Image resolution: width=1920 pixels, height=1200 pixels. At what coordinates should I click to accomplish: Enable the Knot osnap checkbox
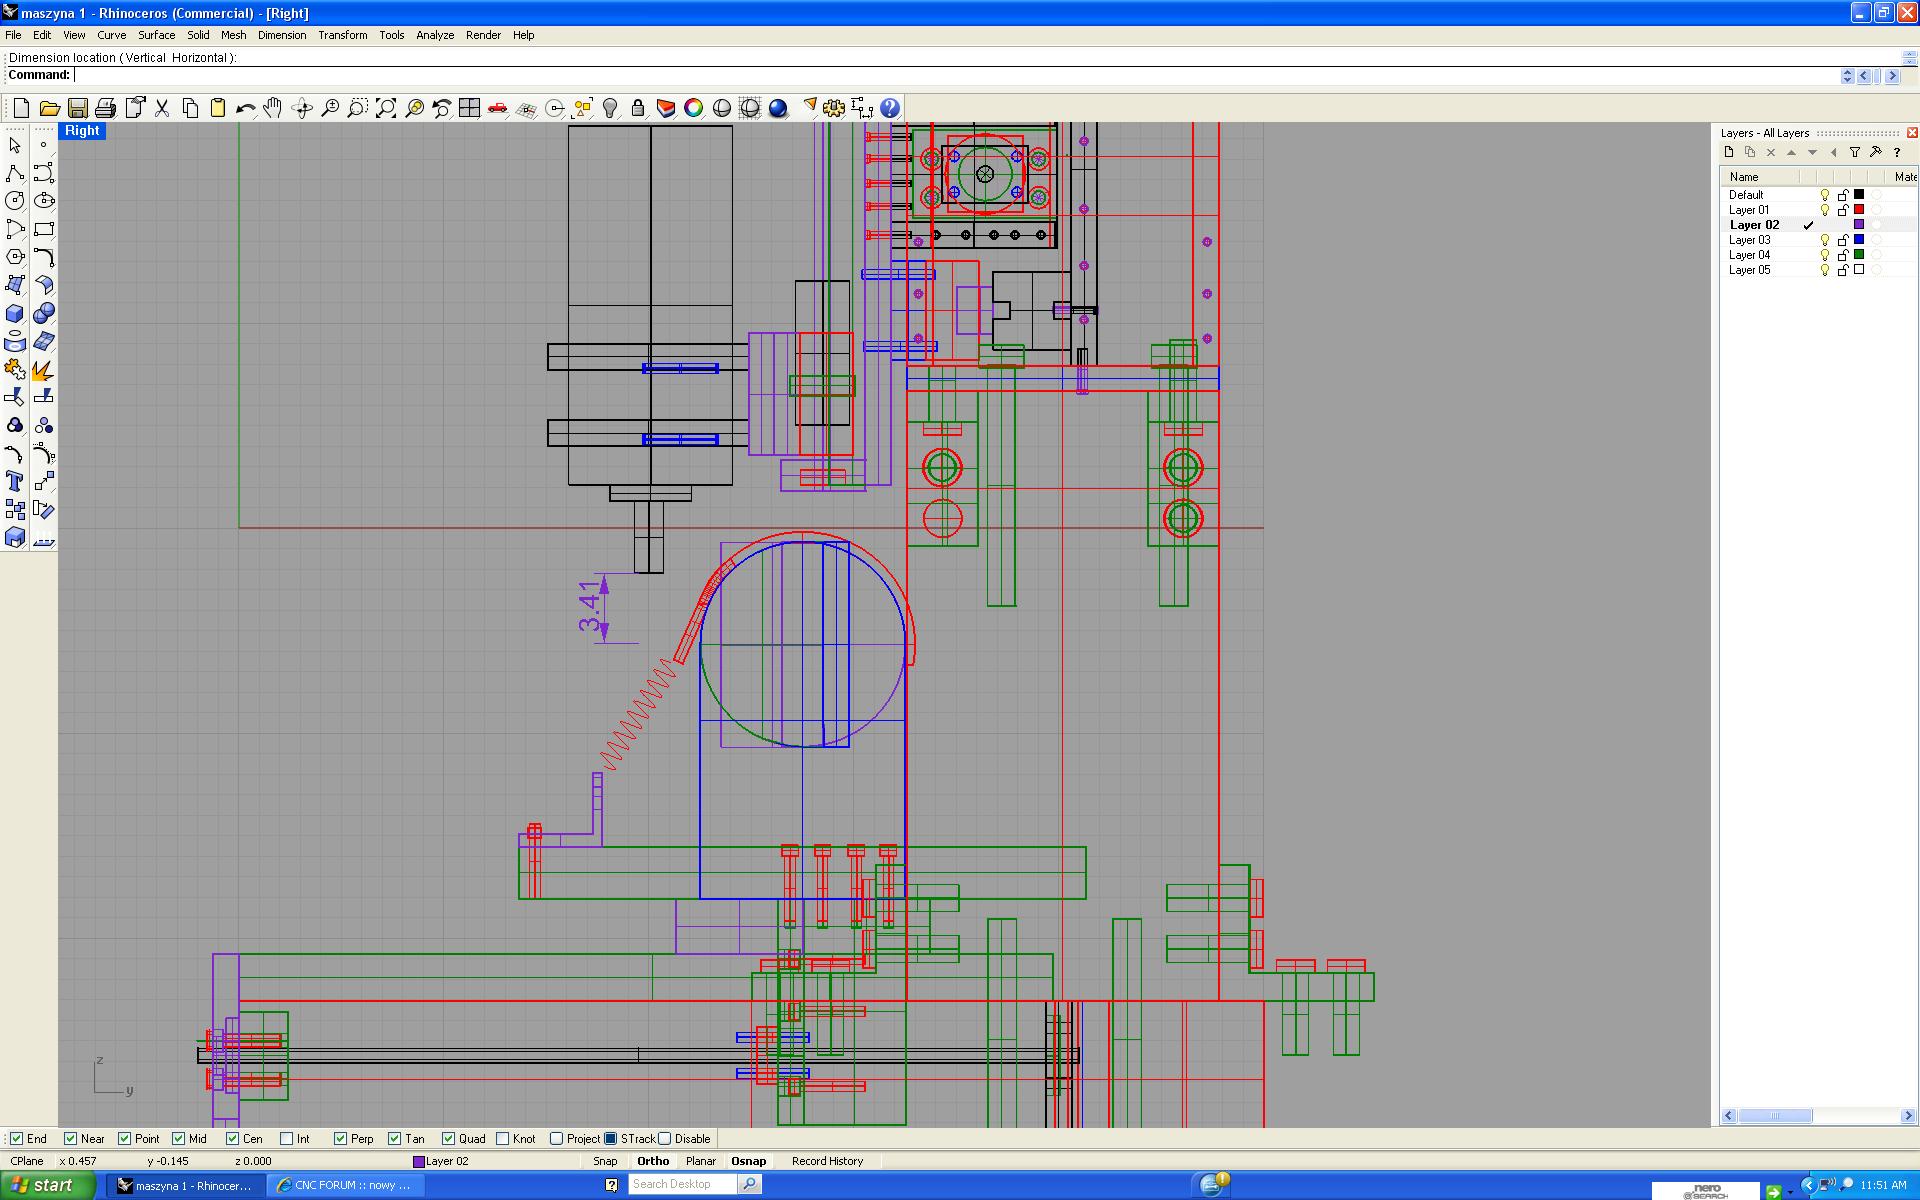tap(503, 1138)
